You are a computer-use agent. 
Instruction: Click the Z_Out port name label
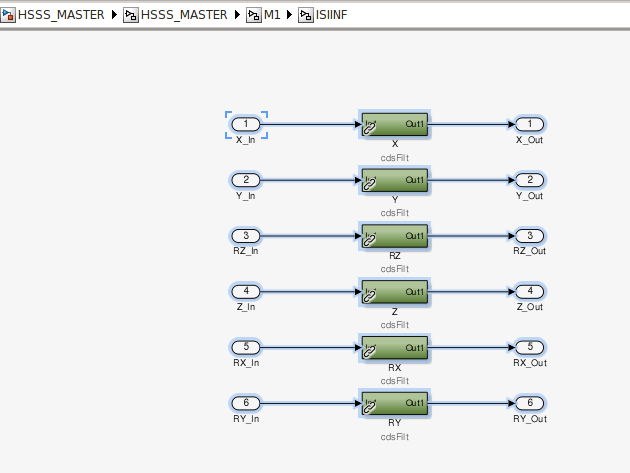click(x=530, y=307)
